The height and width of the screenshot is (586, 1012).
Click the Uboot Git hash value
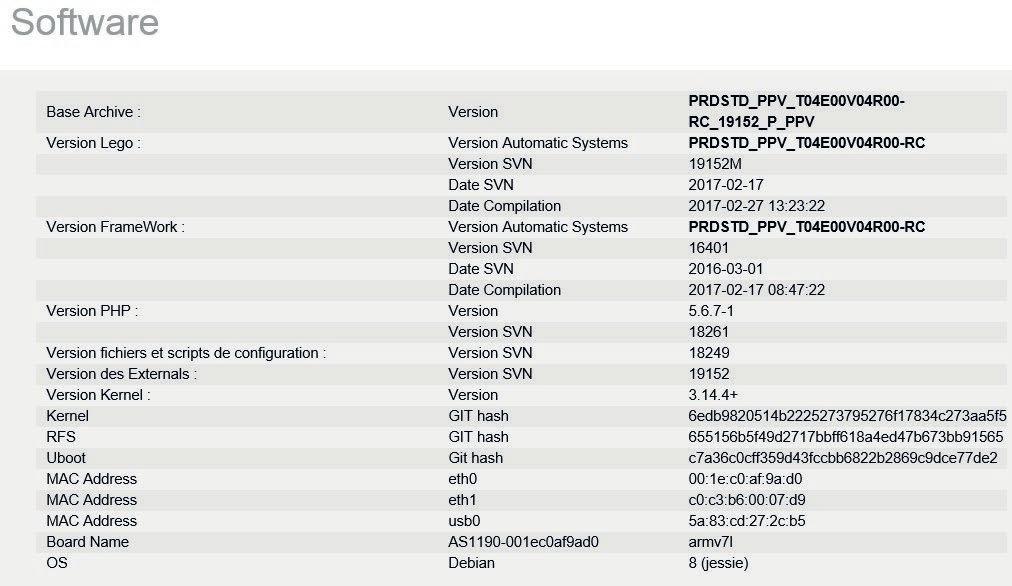coord(843,458)
